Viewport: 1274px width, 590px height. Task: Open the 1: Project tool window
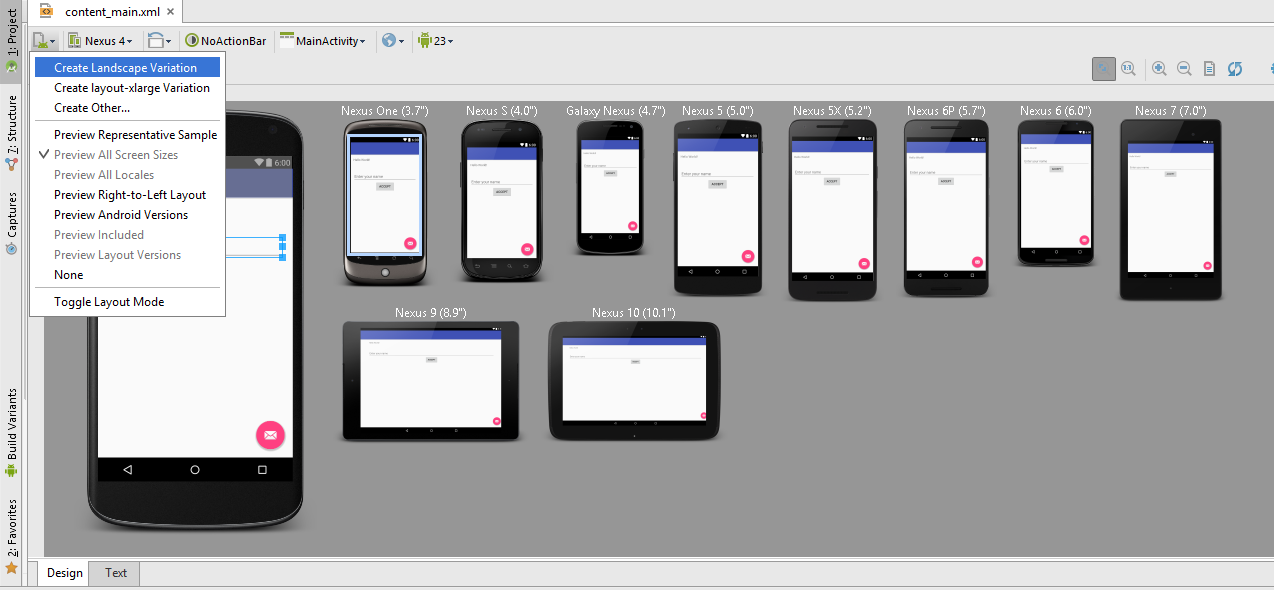click(x=11, y=40)
